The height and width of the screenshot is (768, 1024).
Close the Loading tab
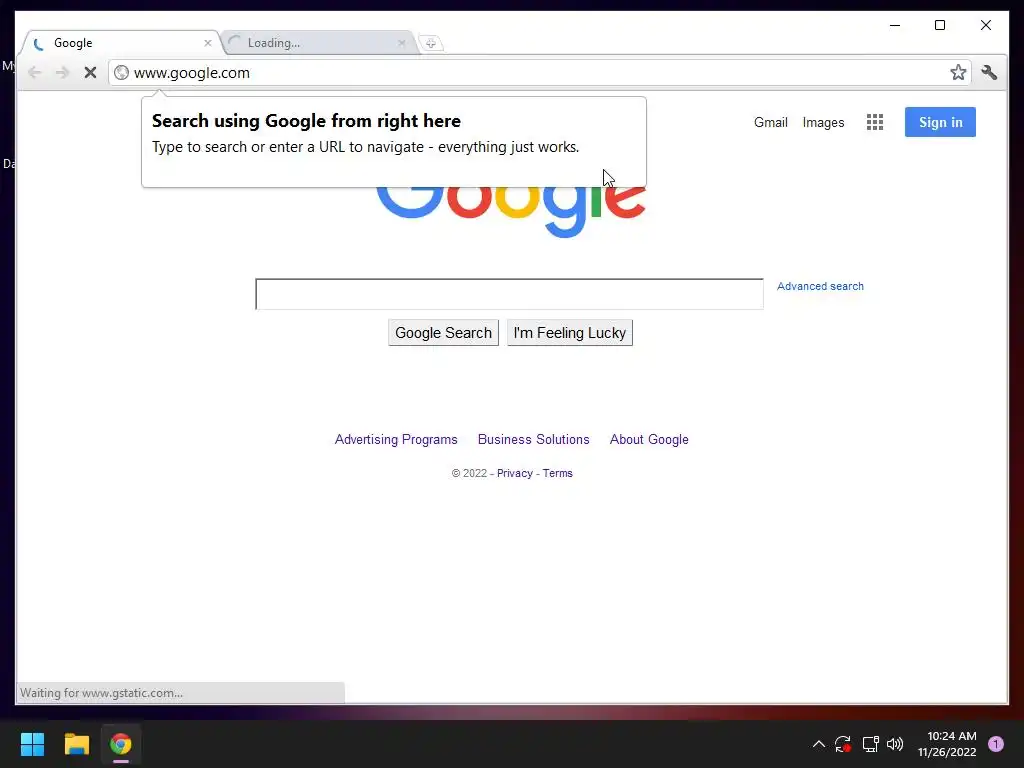pos(402,43)
